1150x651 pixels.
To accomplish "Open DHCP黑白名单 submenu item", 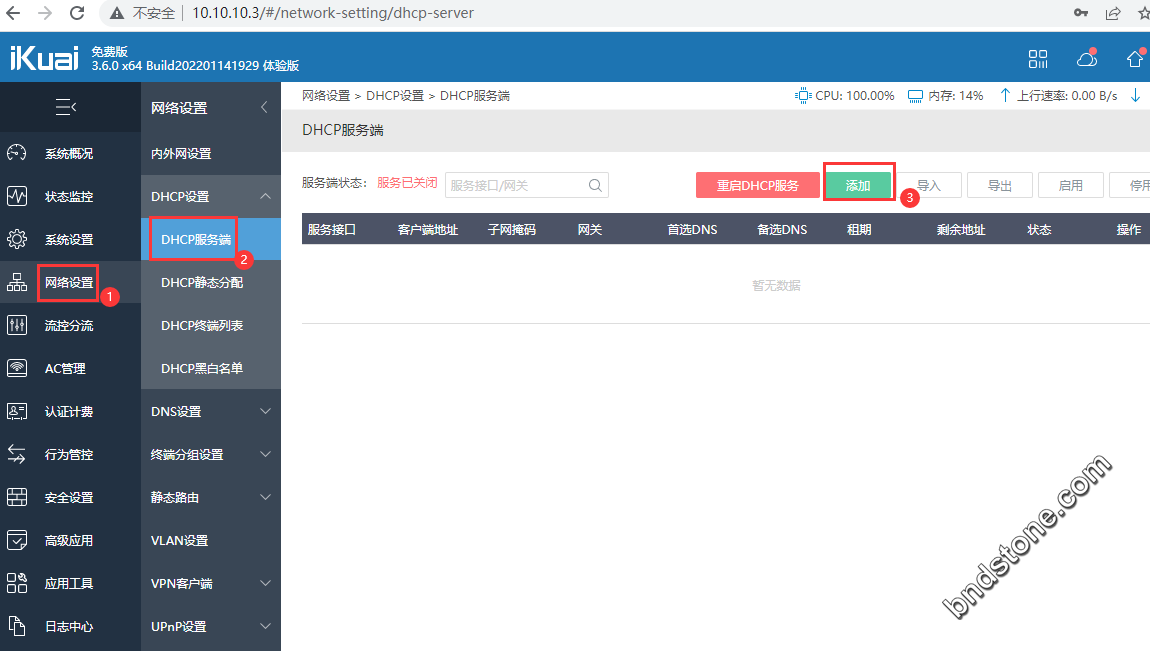I will pos(202,368).
